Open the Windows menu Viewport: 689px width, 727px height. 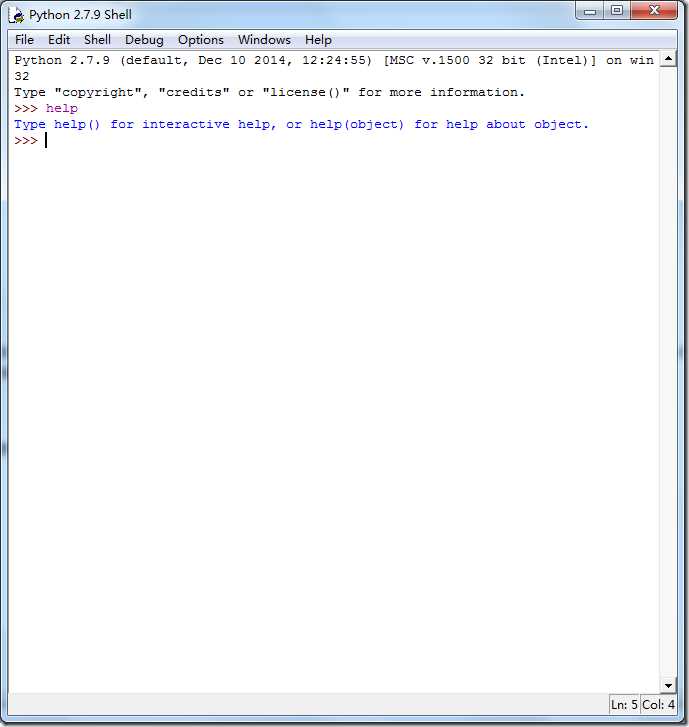(264, 40)
